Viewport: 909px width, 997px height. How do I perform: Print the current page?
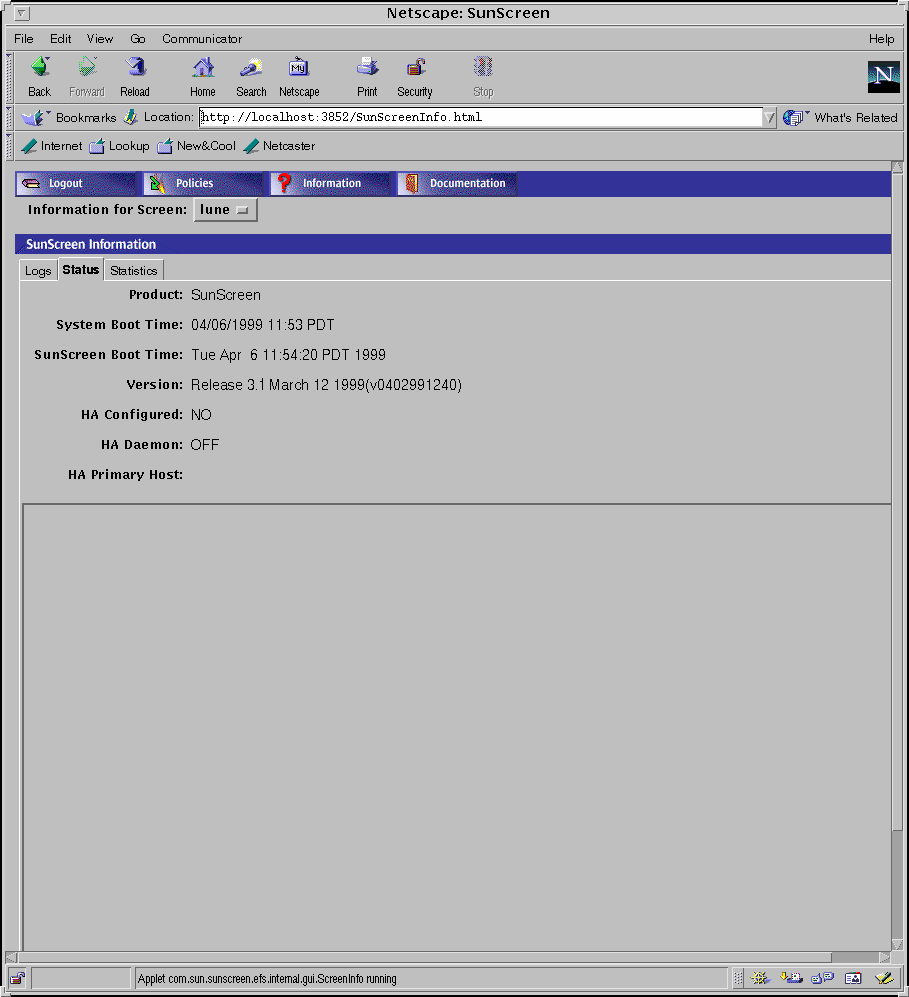pyautogui.click(x=367, y=67)
